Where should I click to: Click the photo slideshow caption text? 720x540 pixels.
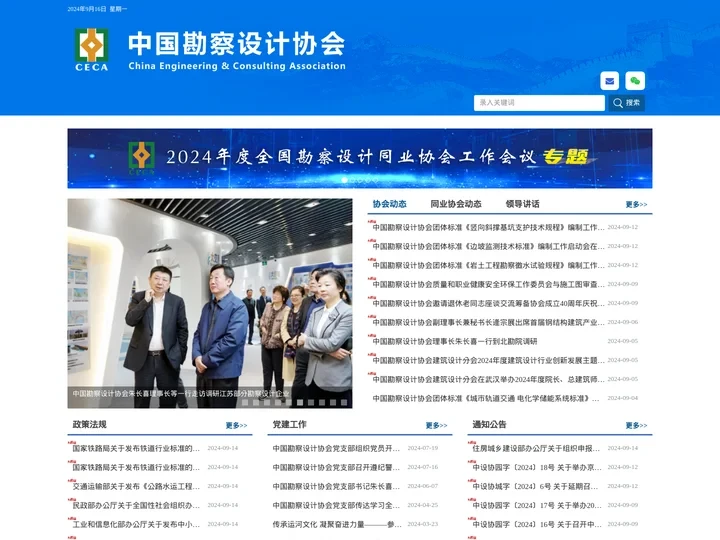pos(181,394)
